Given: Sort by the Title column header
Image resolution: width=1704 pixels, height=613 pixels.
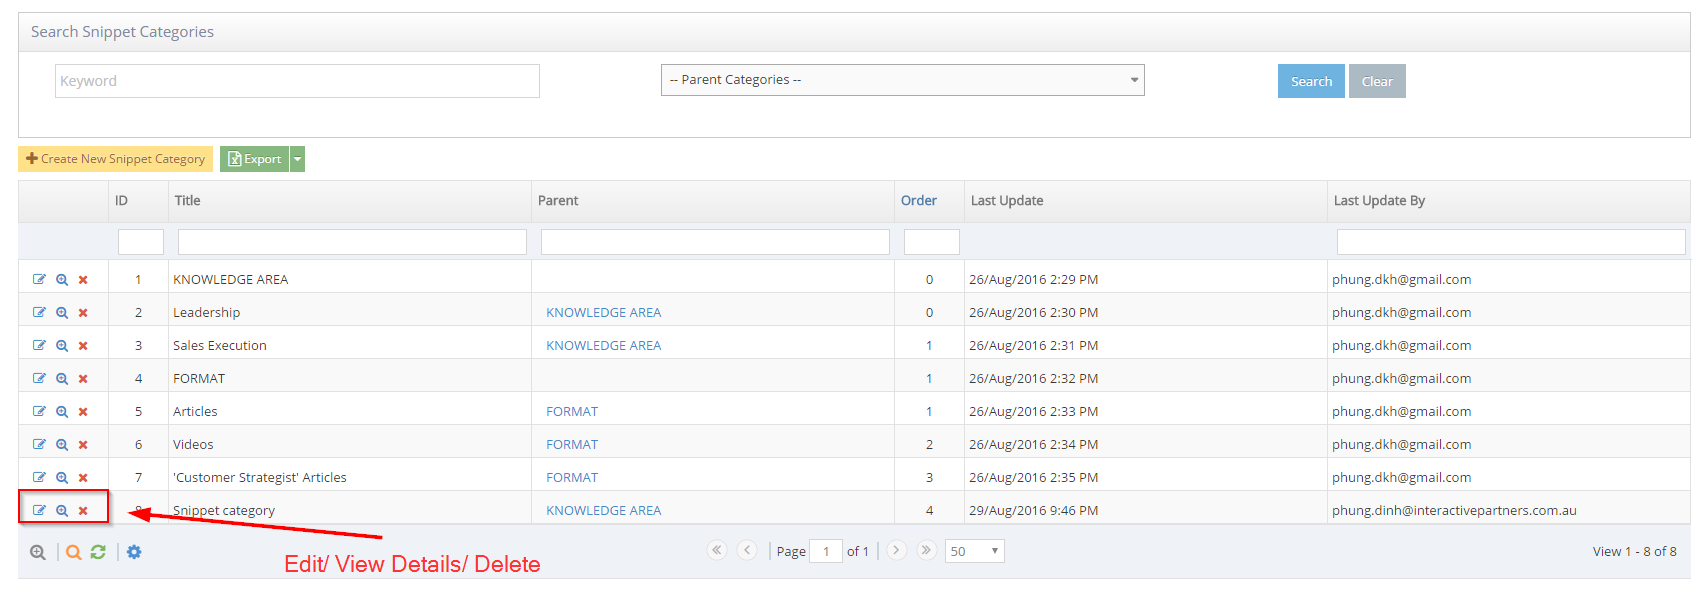Looking at the screenshot, I should [x=188, y=201].
